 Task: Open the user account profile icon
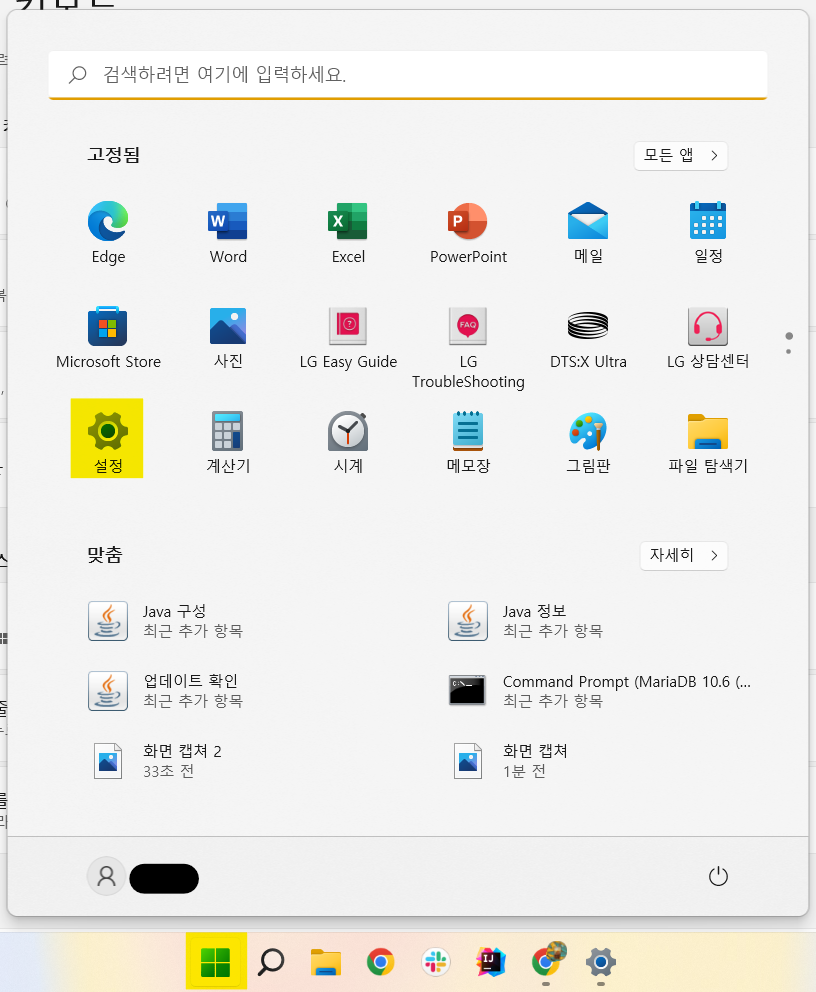(x=106, y=876)
